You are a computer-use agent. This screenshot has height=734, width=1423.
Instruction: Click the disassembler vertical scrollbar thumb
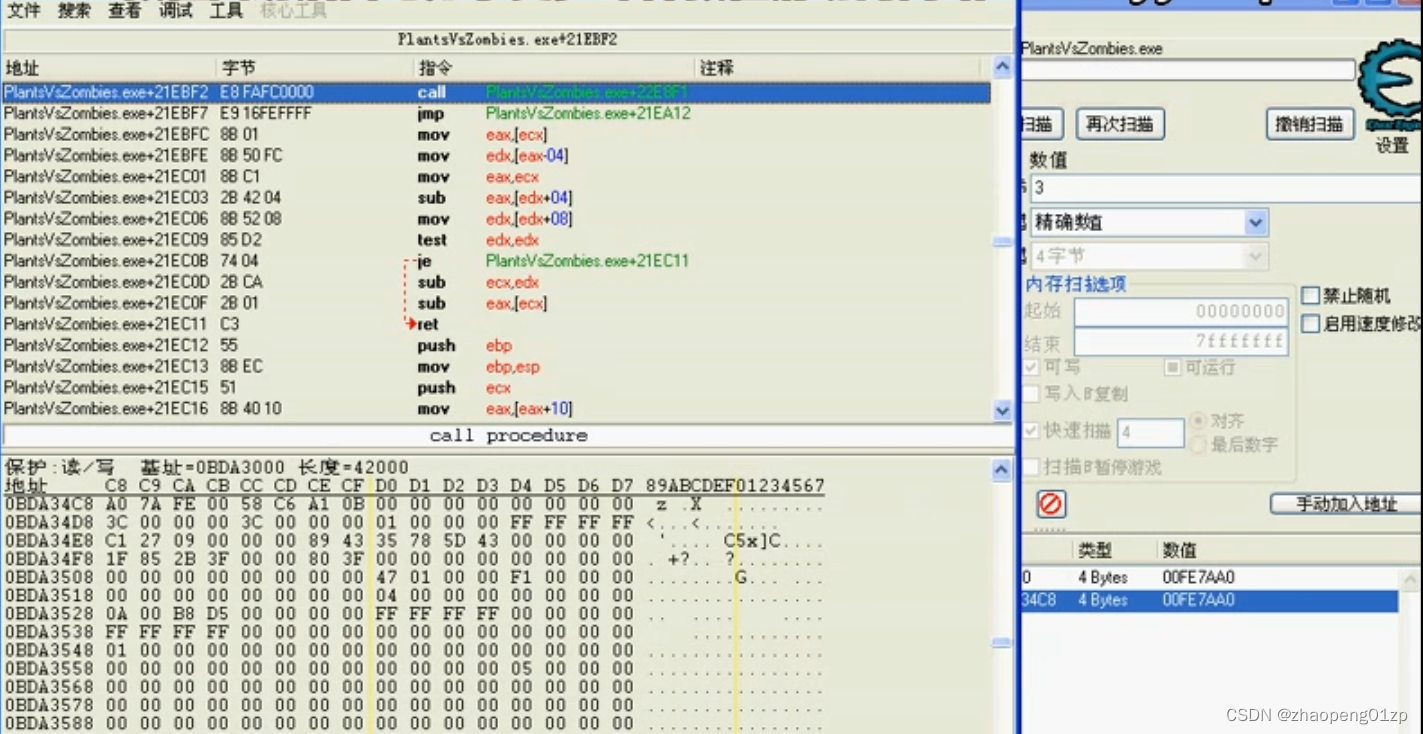coord(1003,242)
